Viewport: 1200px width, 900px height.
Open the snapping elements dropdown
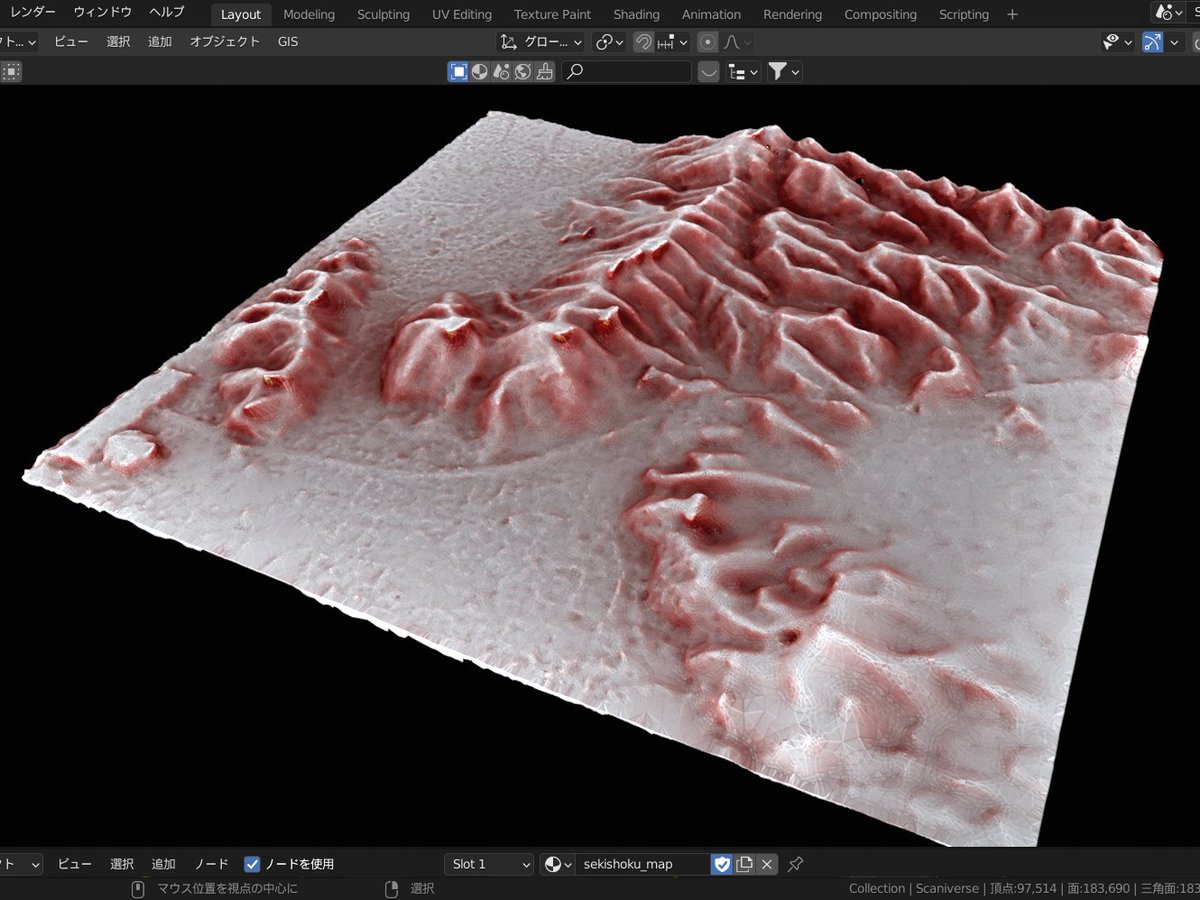tap(673, 42)
